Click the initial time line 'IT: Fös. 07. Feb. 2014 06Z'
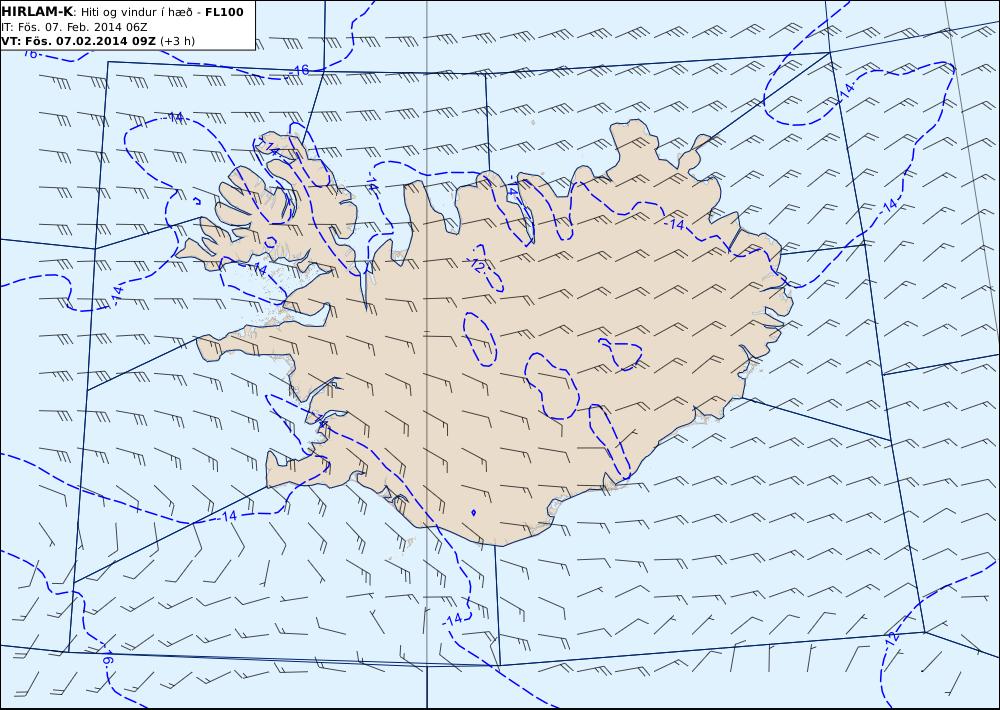Image resolution: width=1000 pixels, height=710 pixels. click(74, 27)
